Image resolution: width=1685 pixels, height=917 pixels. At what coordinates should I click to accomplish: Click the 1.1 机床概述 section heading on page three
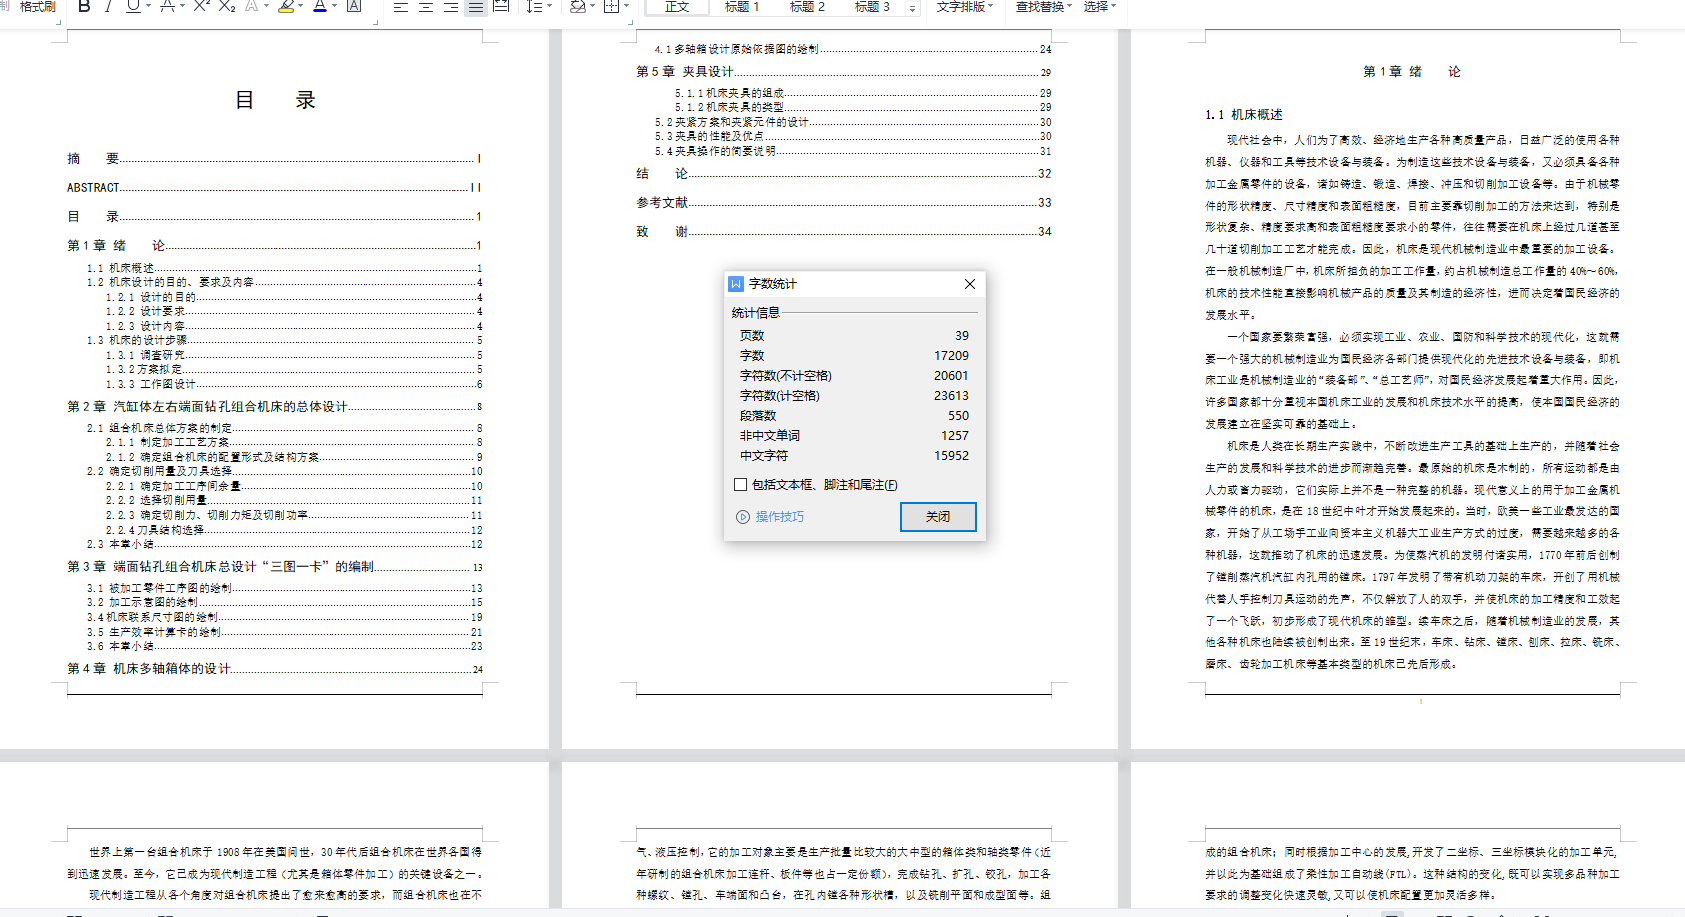click(x=1244, y=115)
